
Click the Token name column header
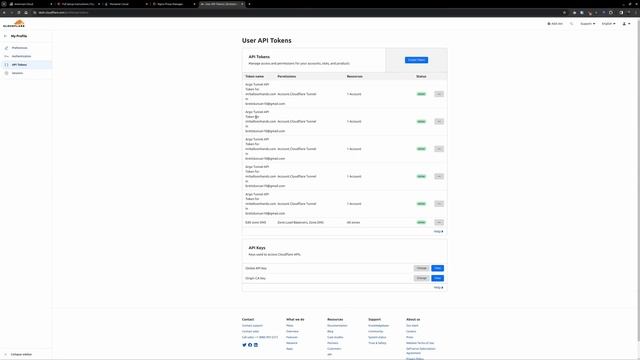pyautogui.click(x=254, y=76)
